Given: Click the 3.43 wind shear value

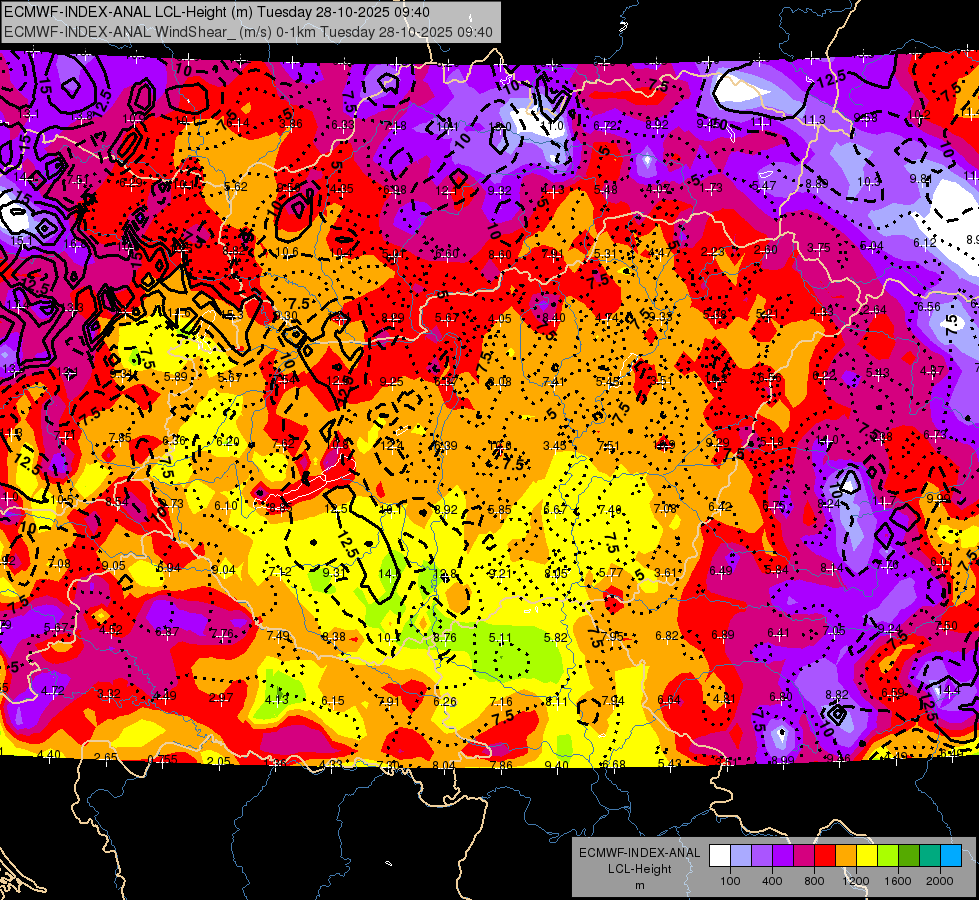Looking at the screenshot, I should (554, 445).
